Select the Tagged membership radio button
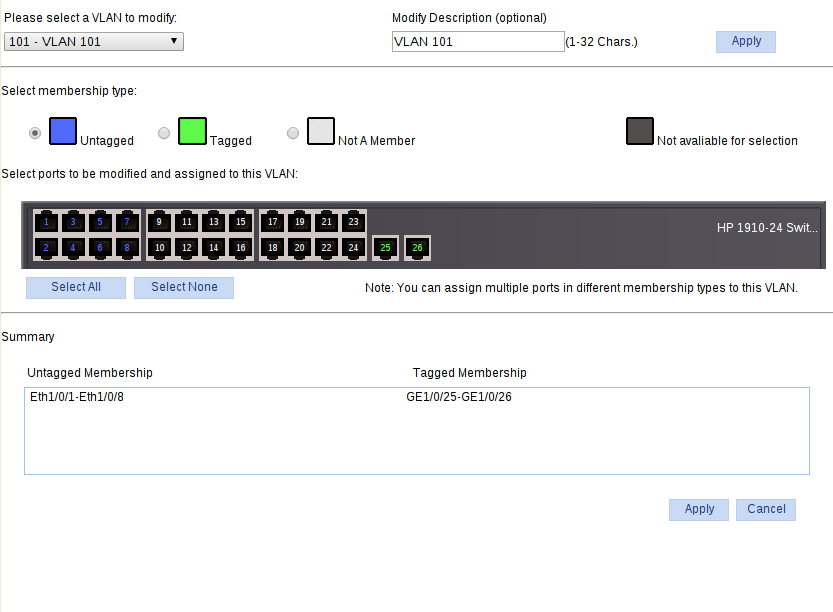 point(164,133)
